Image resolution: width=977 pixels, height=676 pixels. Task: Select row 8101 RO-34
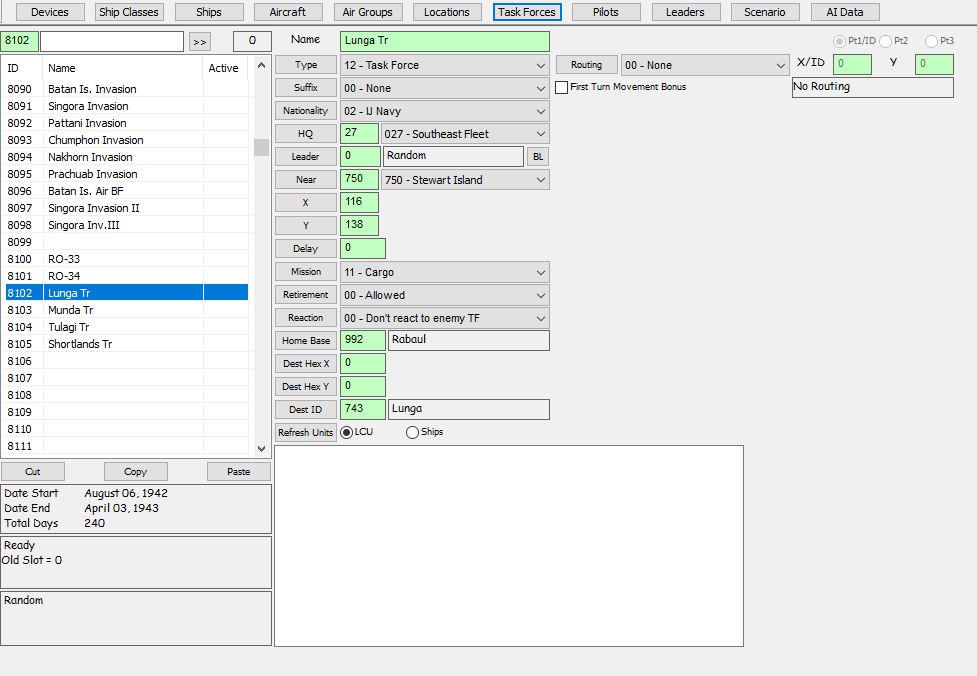(126, 276)
